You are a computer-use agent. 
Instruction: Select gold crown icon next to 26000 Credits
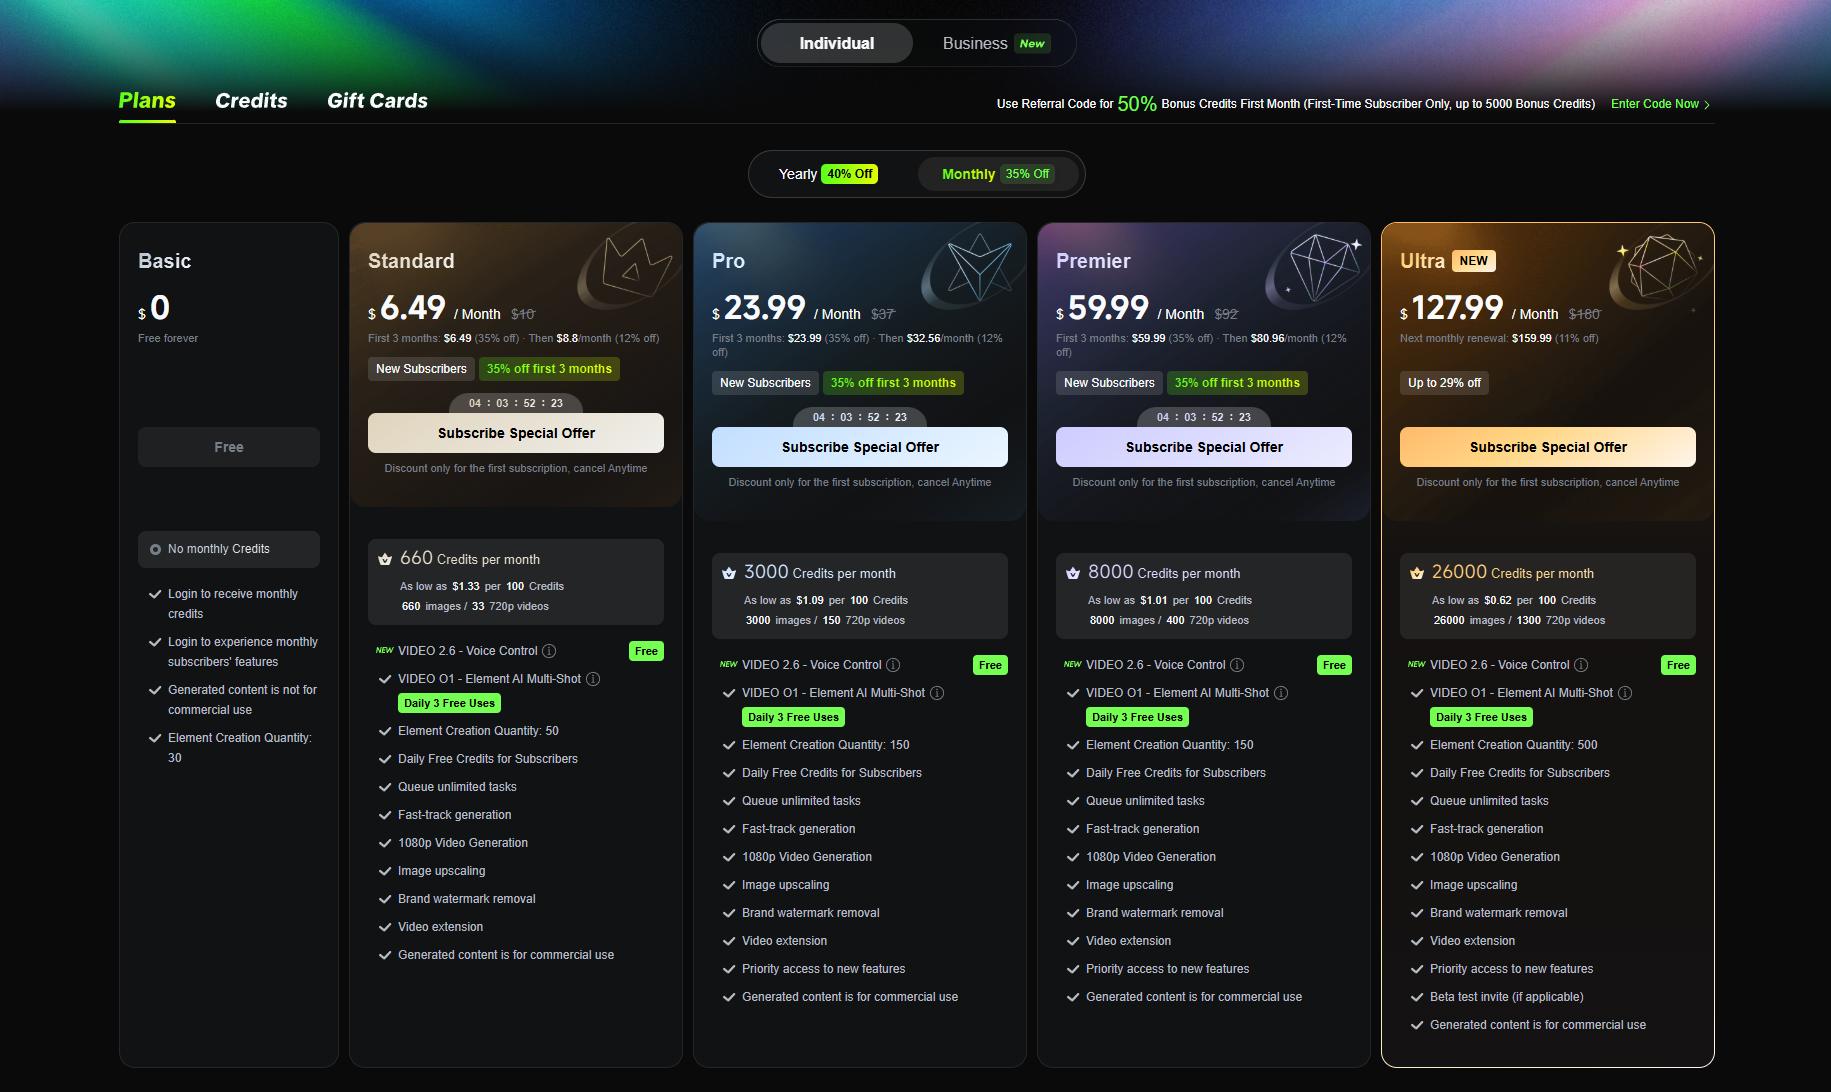(1417, 574)
